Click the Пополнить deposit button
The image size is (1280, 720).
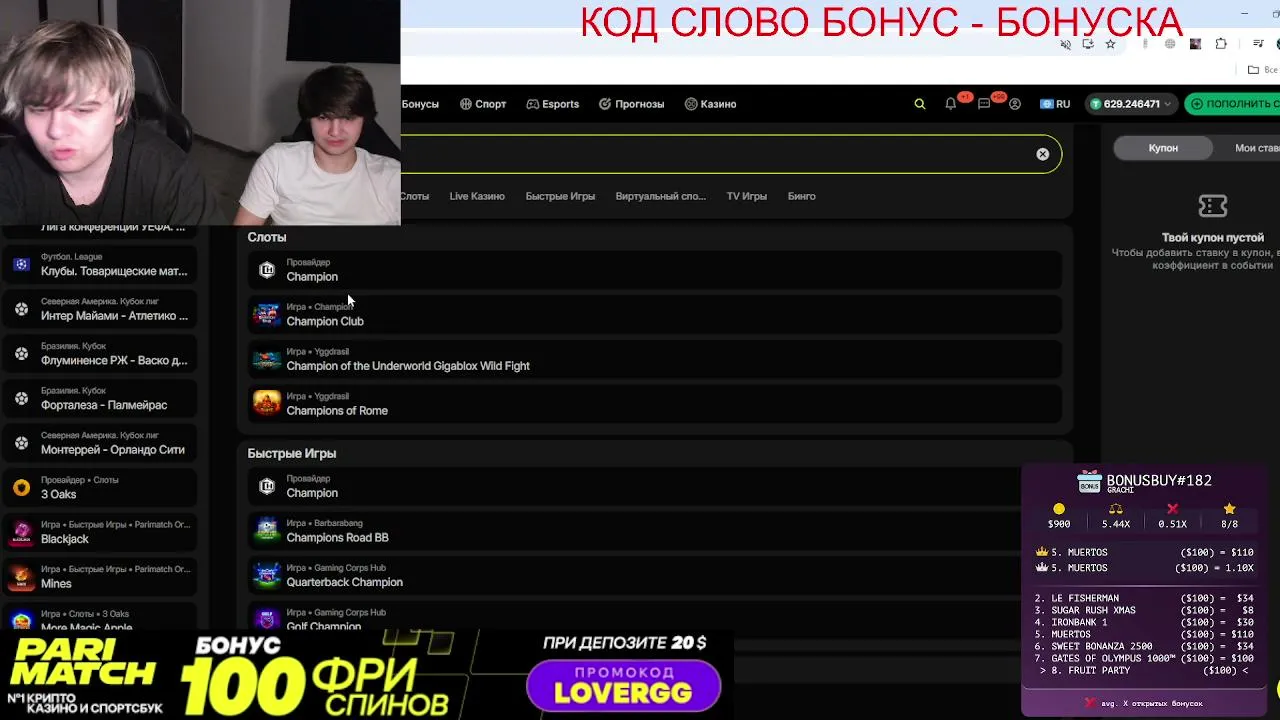(1232, 104)
